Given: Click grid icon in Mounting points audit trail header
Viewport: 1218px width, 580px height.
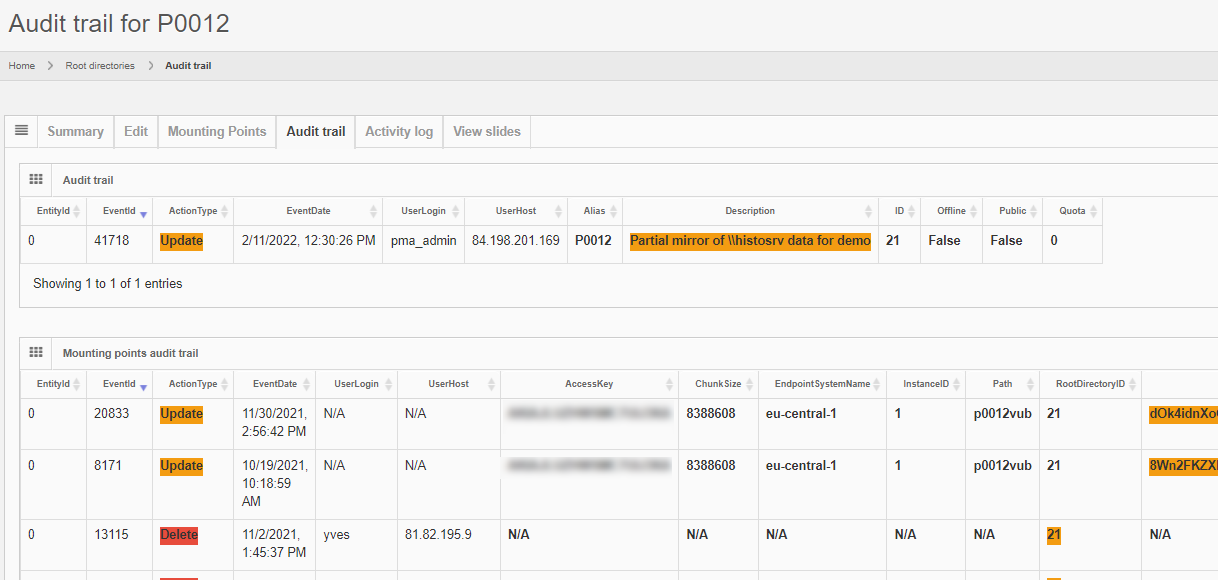Looking at the screenshot, I should [x=36, y=353].
